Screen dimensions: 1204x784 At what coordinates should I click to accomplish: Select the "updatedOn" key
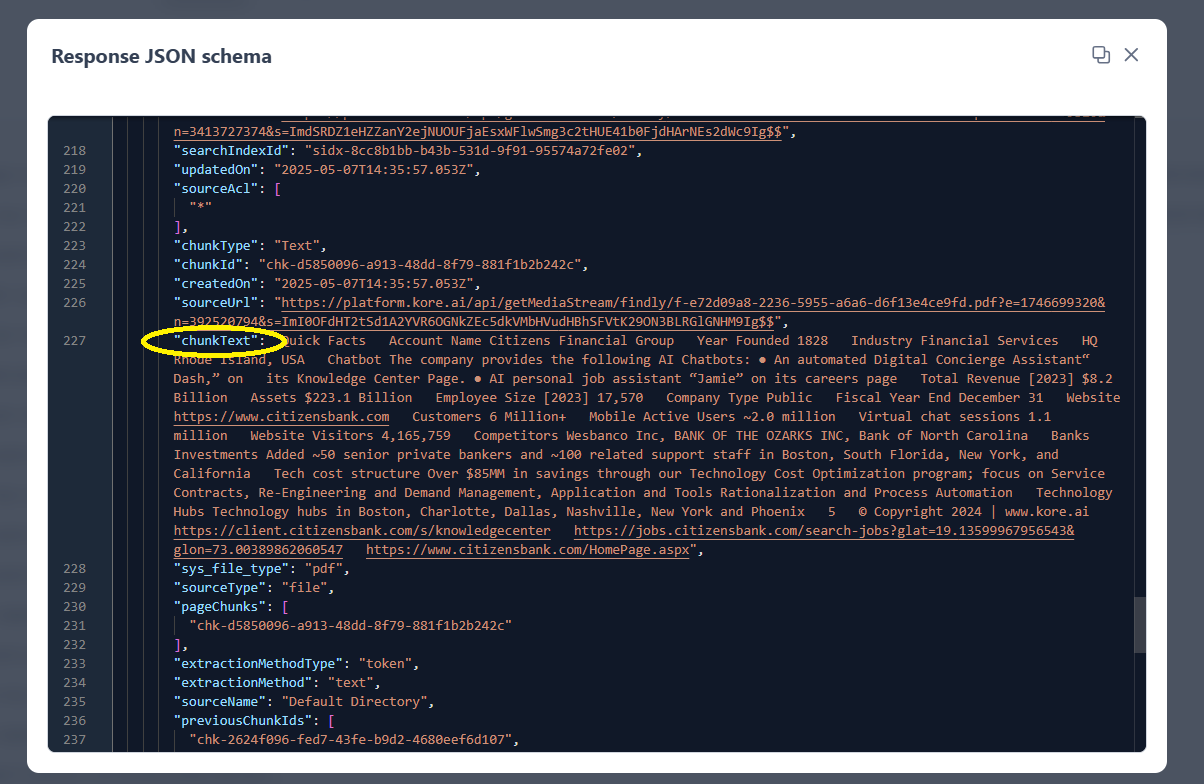[x=215, y=170]
